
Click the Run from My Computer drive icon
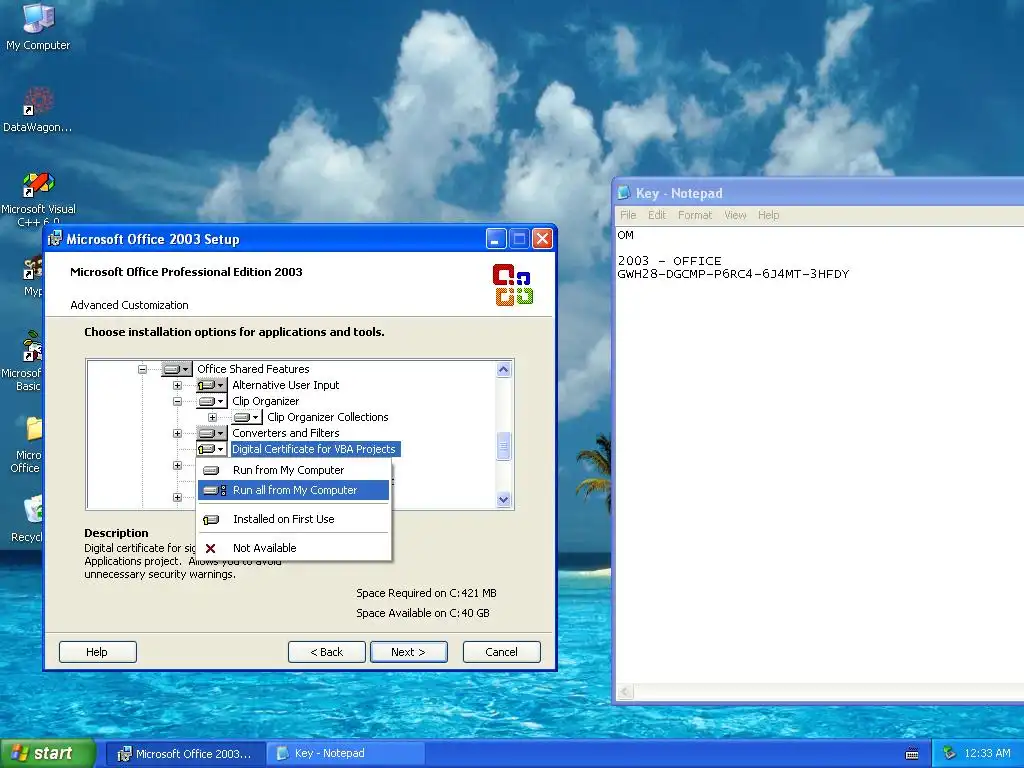[211, 470]
